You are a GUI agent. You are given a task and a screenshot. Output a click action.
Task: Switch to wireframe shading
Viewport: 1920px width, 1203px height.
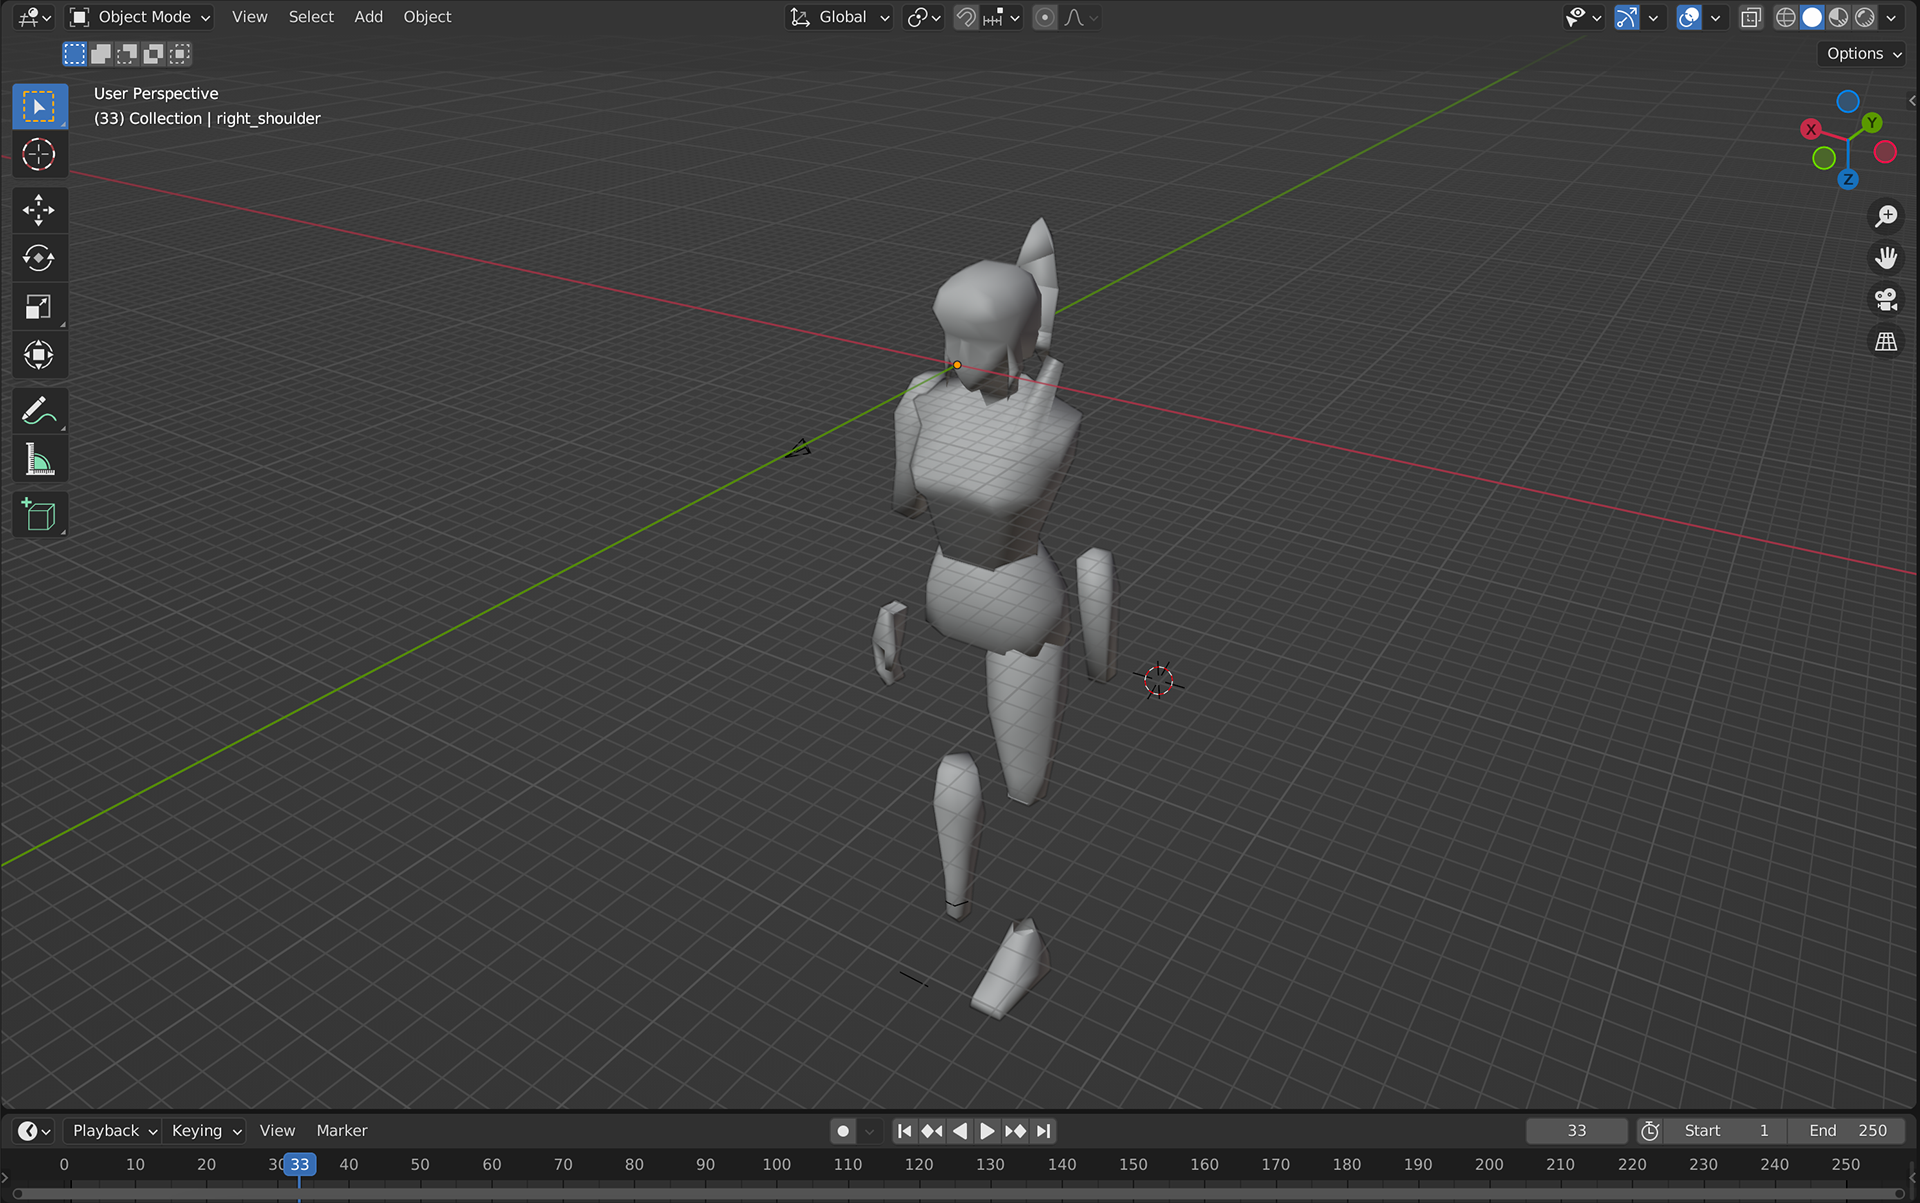[x=1786, y=17]
